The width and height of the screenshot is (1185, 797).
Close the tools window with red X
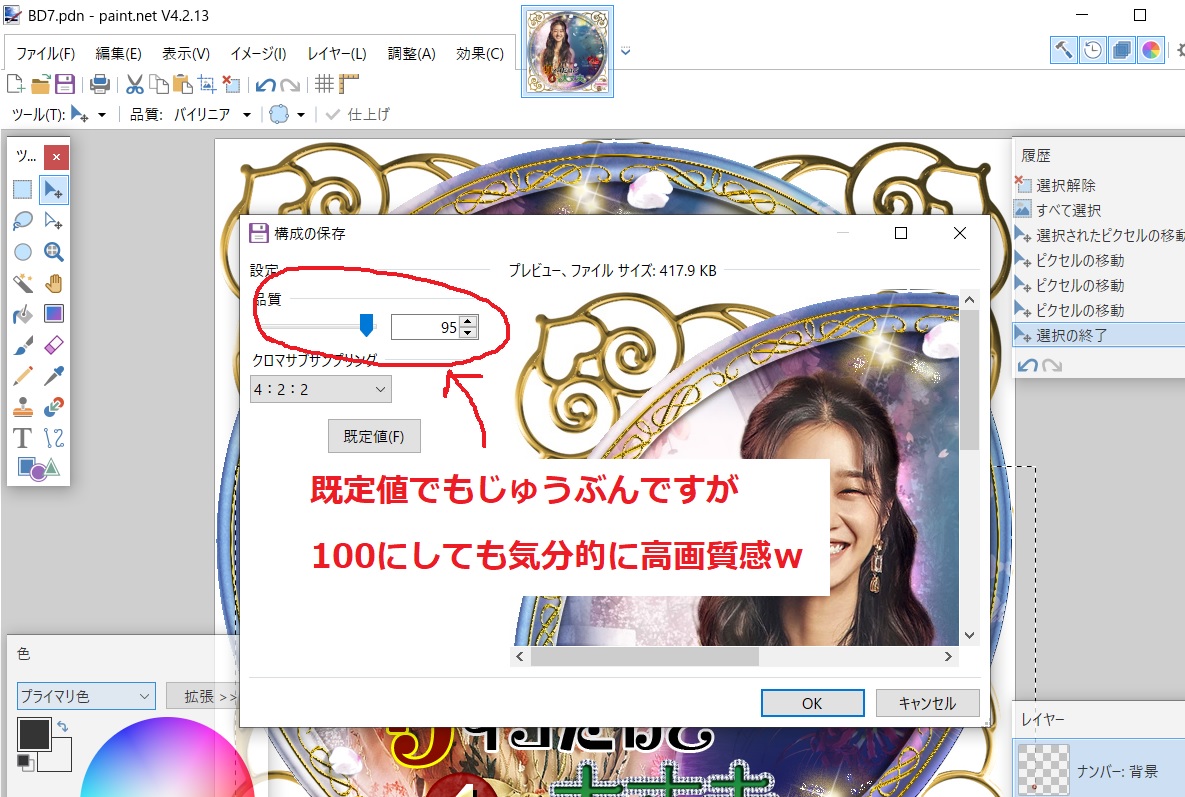56,157
